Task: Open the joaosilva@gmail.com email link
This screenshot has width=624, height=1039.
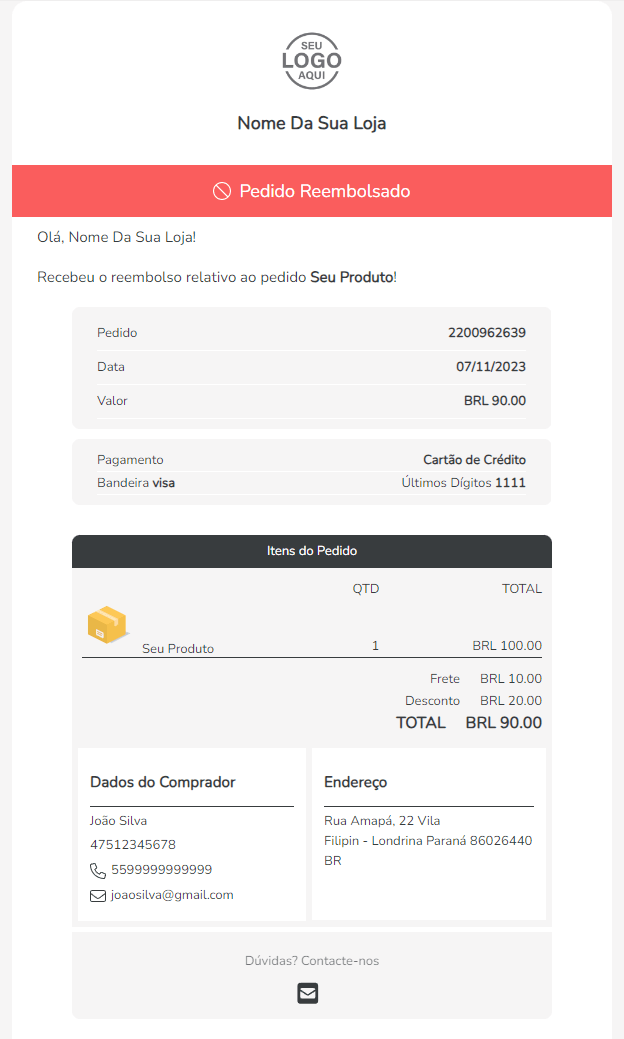Action: [x=172, y=895]
